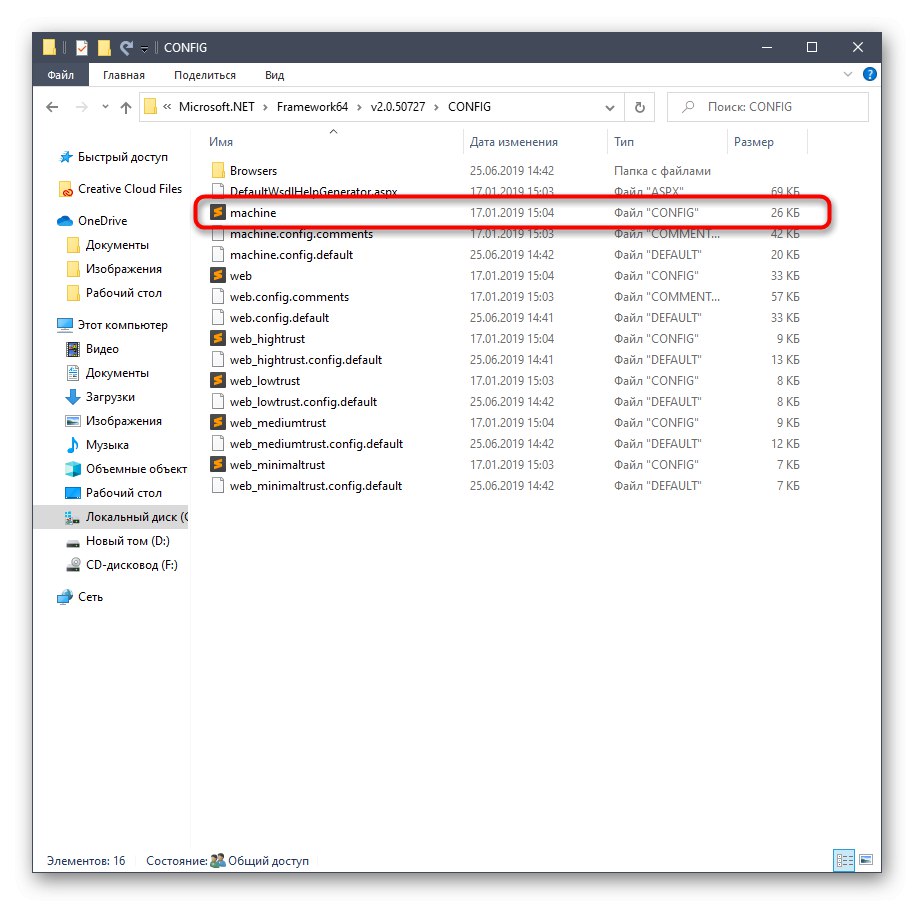Select OneDrive in navigation pane
This screenshot has width=914, height=905.
point(92,221)
